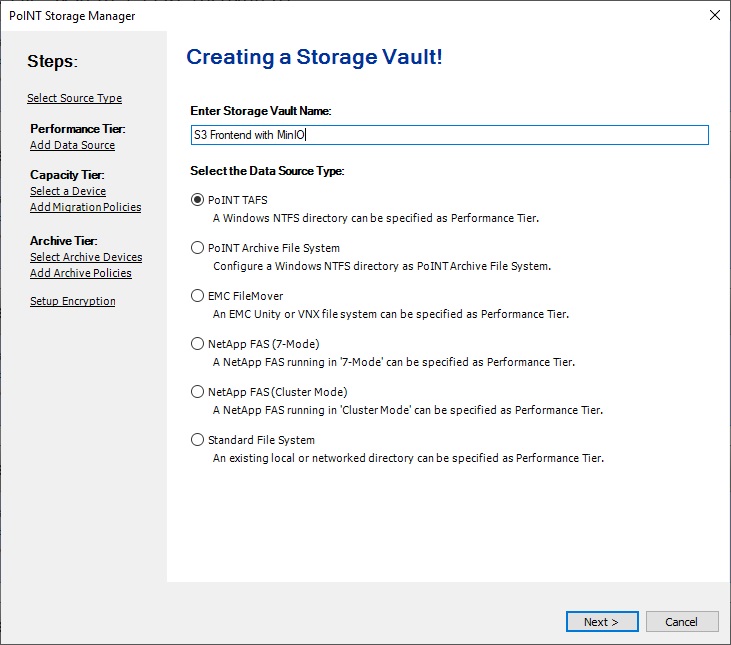Click the 'Creating a Storage Vault!' heading

click(314, 57)
